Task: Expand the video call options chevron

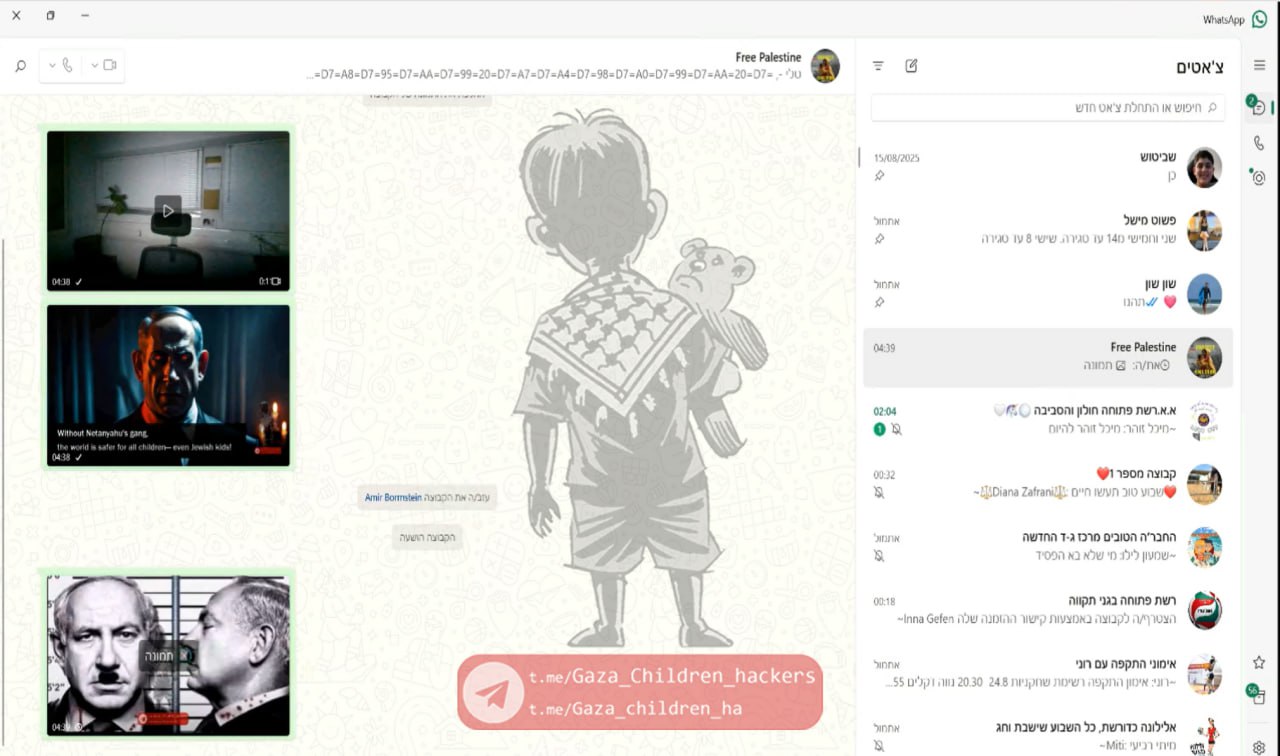Action: (94, 66)
